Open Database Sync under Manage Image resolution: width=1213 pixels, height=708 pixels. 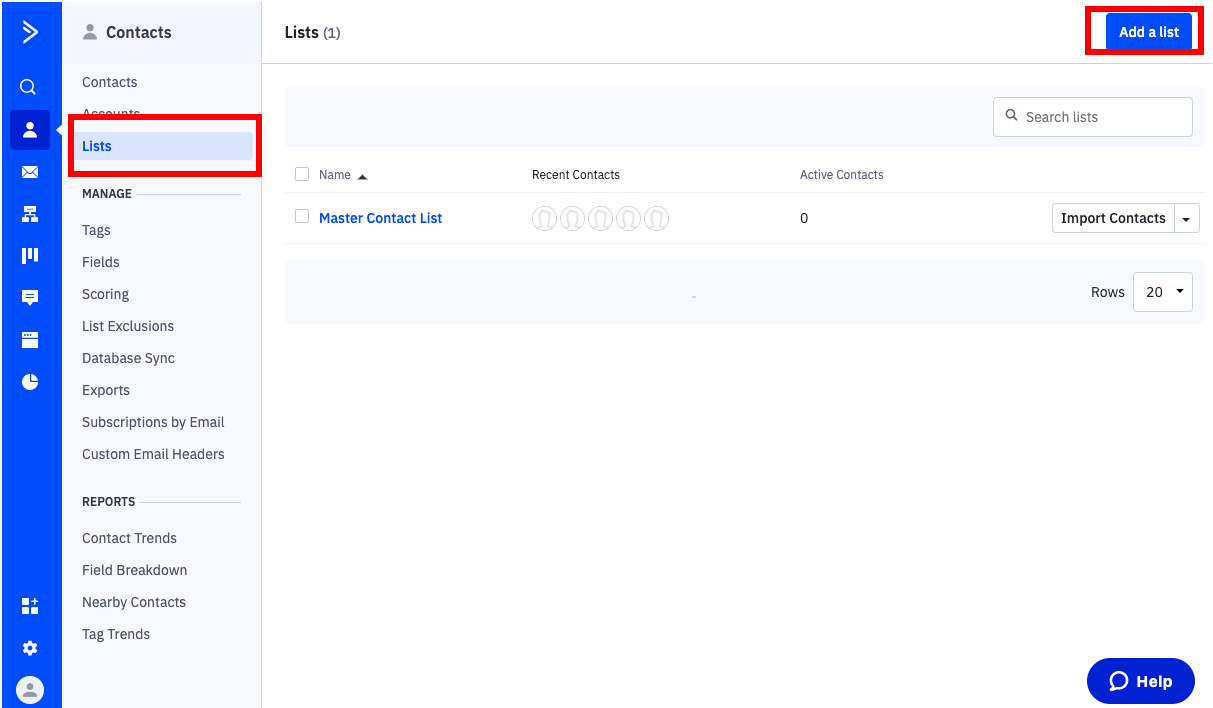(129, 358)
